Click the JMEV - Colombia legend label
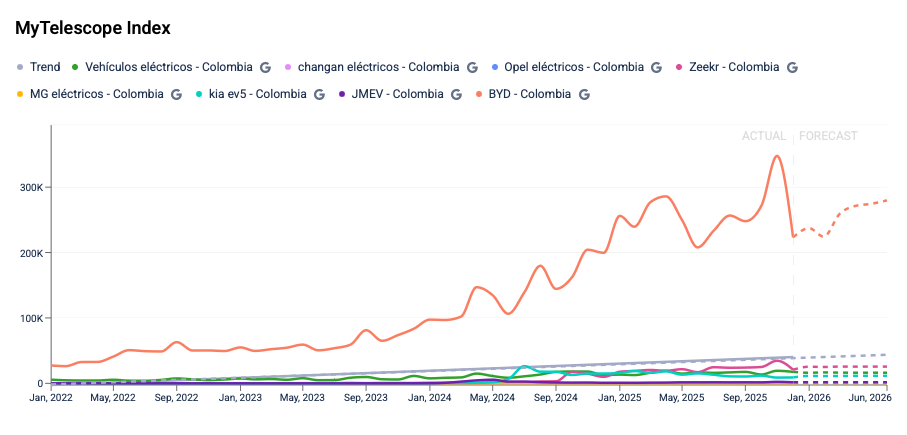Screen dimensions: 907x435 (x=397, y=94)
